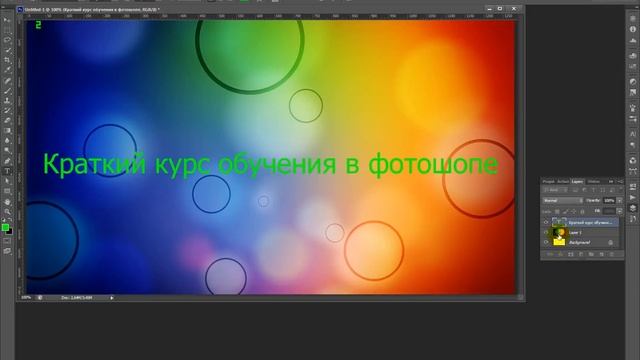Screen dimensions: 640x360
Task: Switch to the Properties tab
Action: click(548, 182)
